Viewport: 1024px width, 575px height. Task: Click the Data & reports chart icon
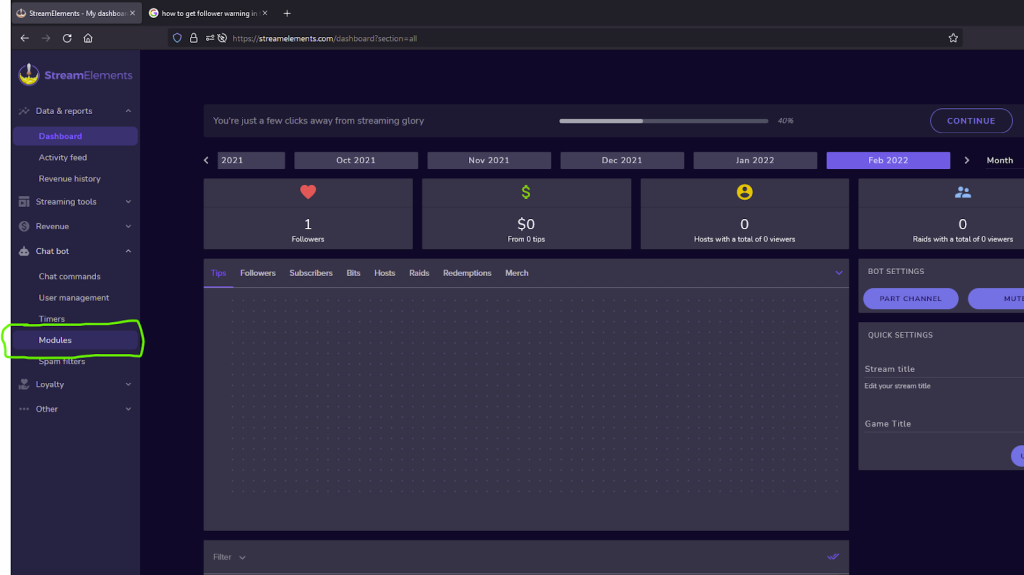24,111
